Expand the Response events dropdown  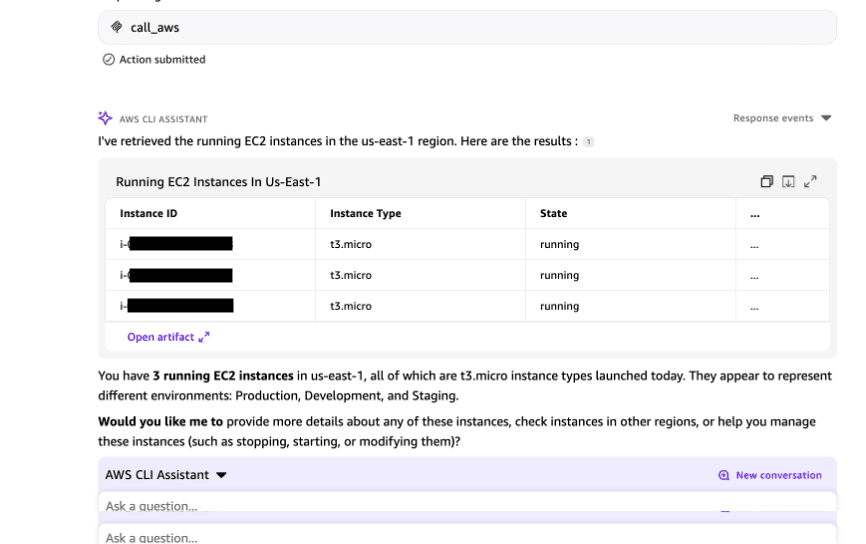(782, 118)
